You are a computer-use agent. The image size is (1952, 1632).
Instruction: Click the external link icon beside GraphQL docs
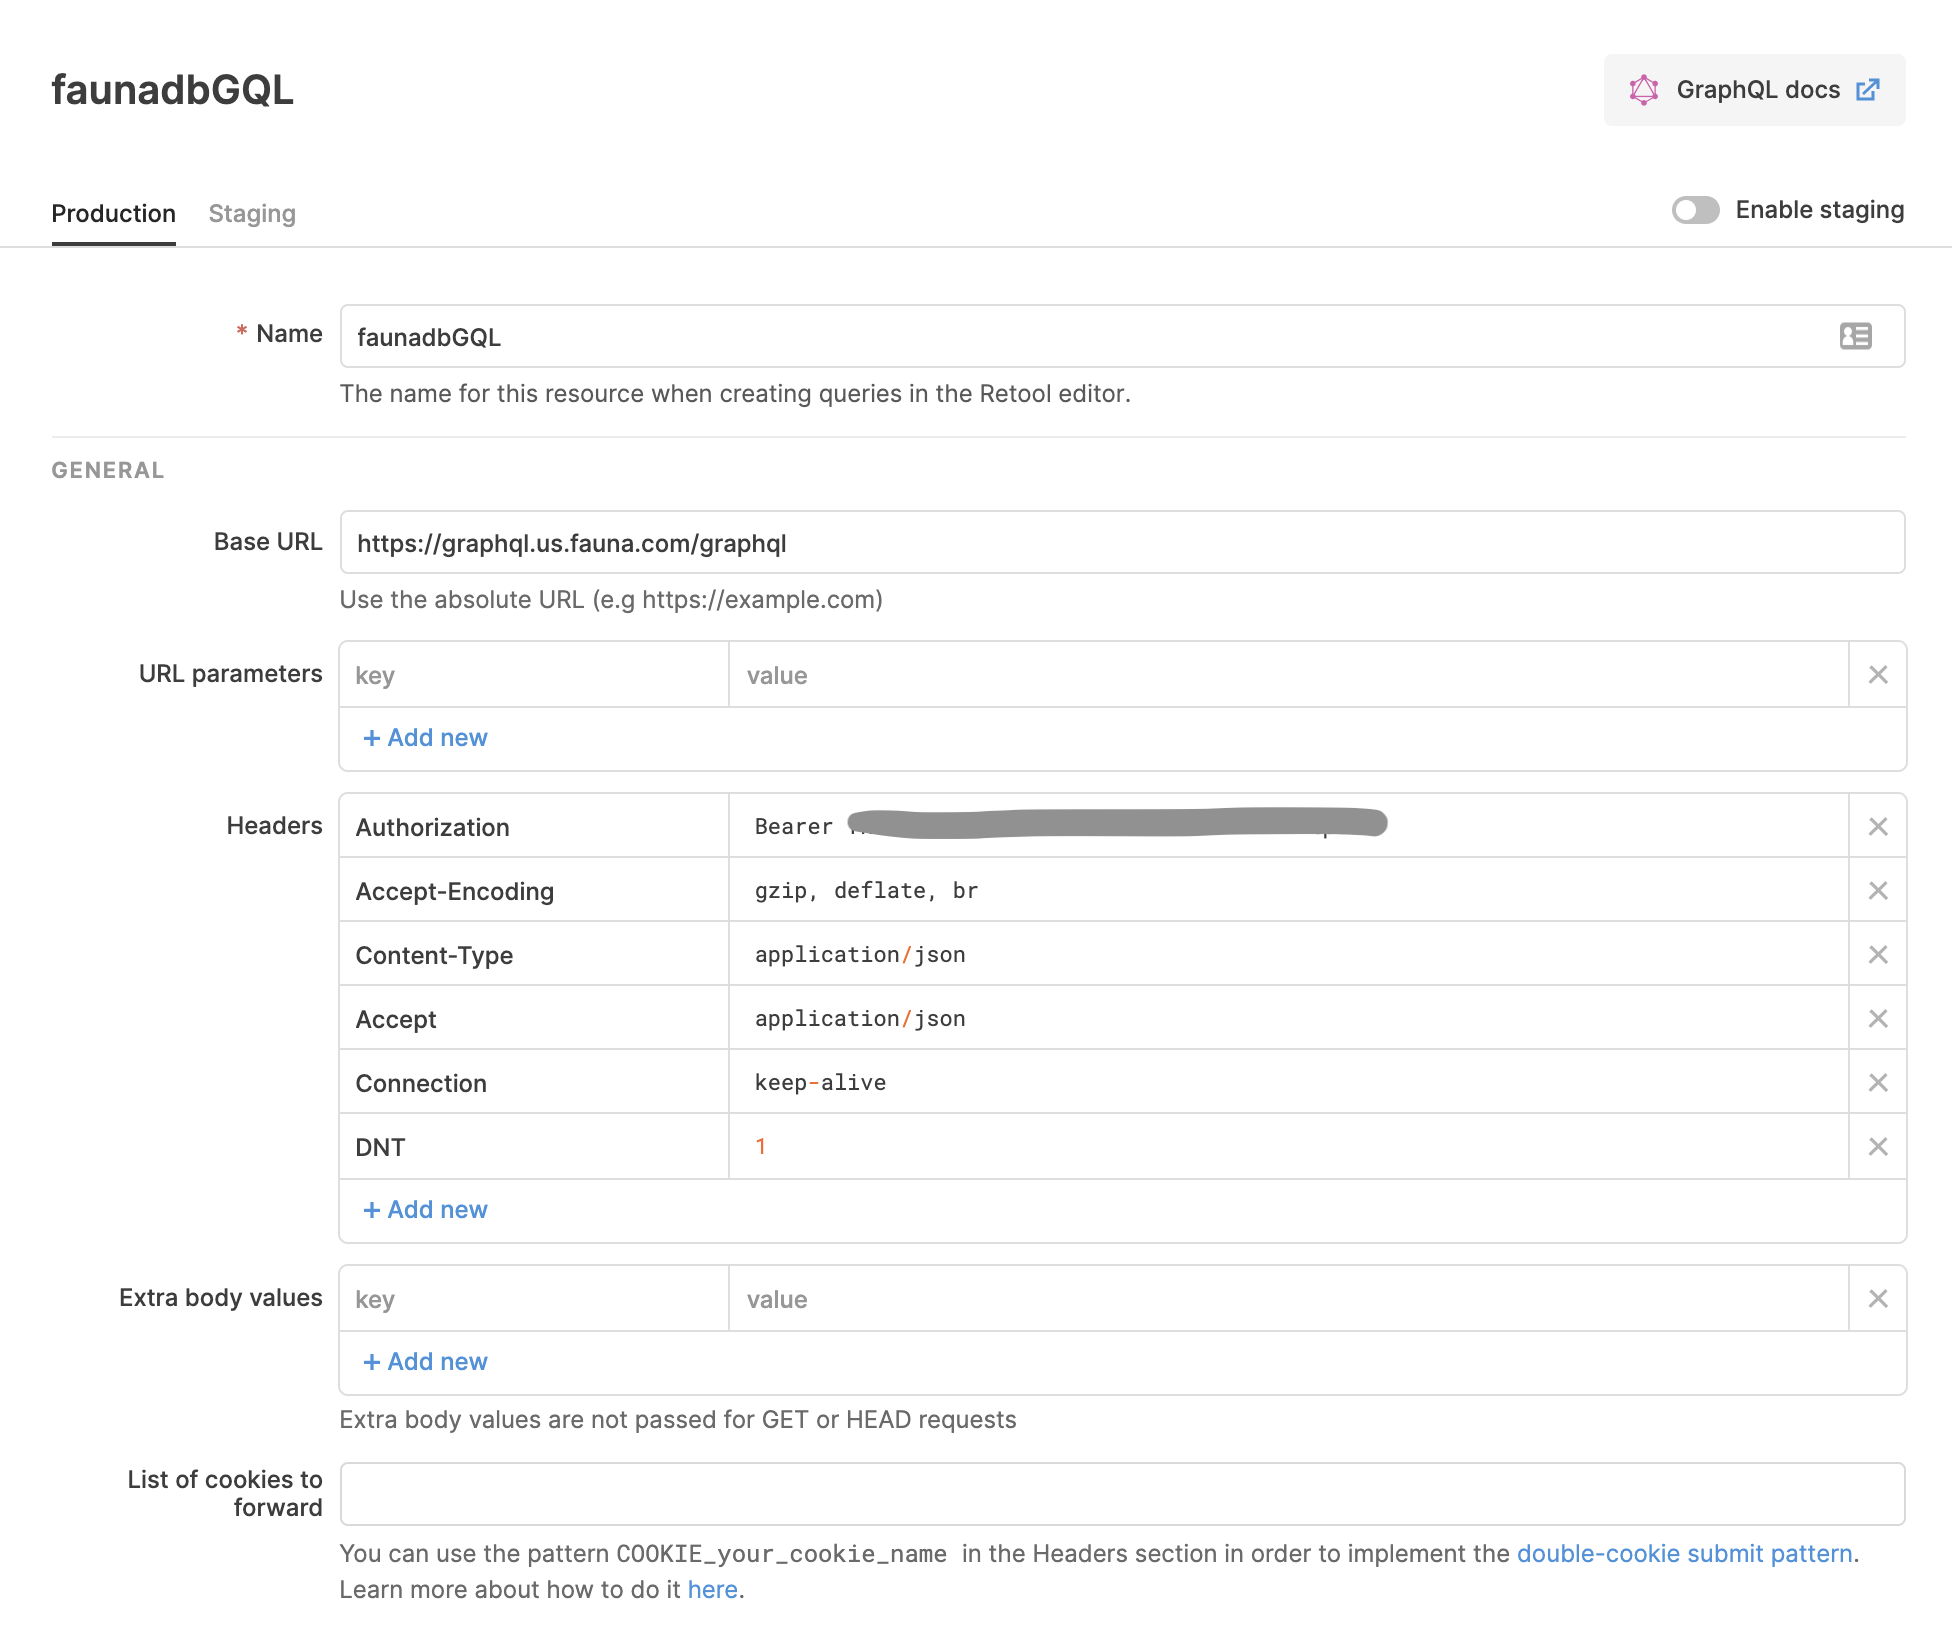[x=1868, y=90]
